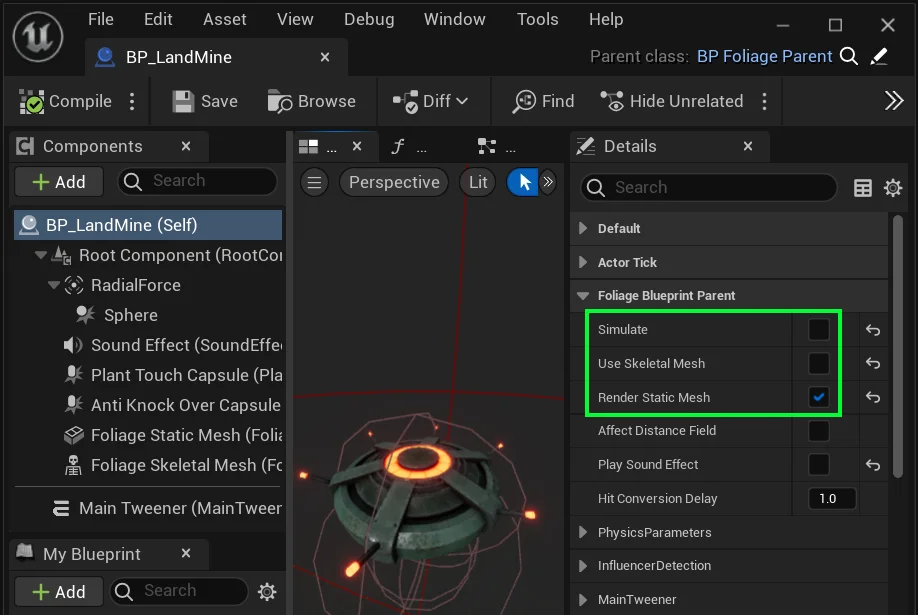This screenshot has height=615, width=918.
Task: Click the Find in blueprint icon
Action: click(x=524, y=102)
